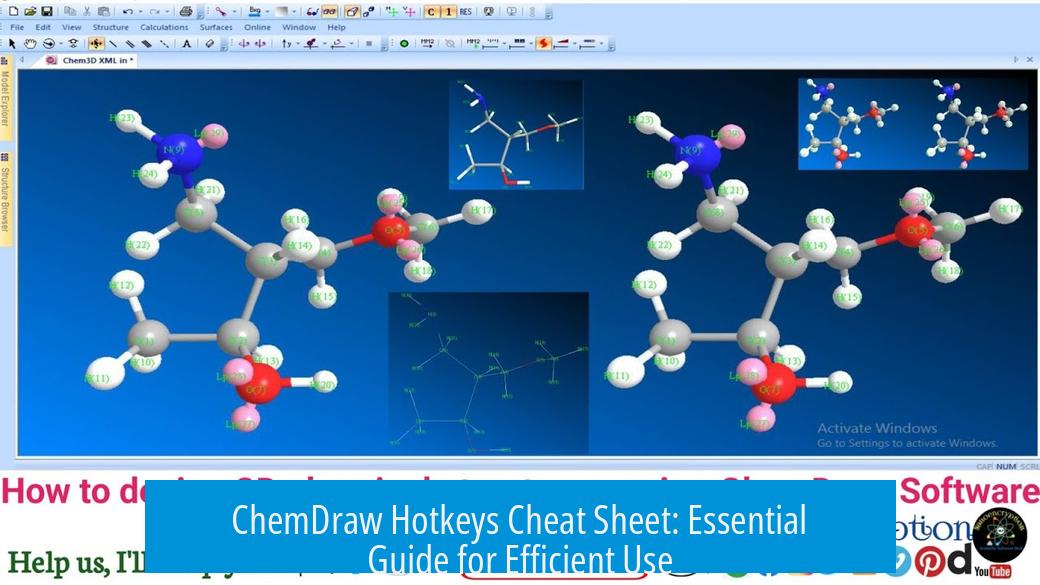Image resolution: width=1040 pixels, height=585 pixels.
Task: Expand rotate tool dropdown arrow
Action: coord(61,43)
